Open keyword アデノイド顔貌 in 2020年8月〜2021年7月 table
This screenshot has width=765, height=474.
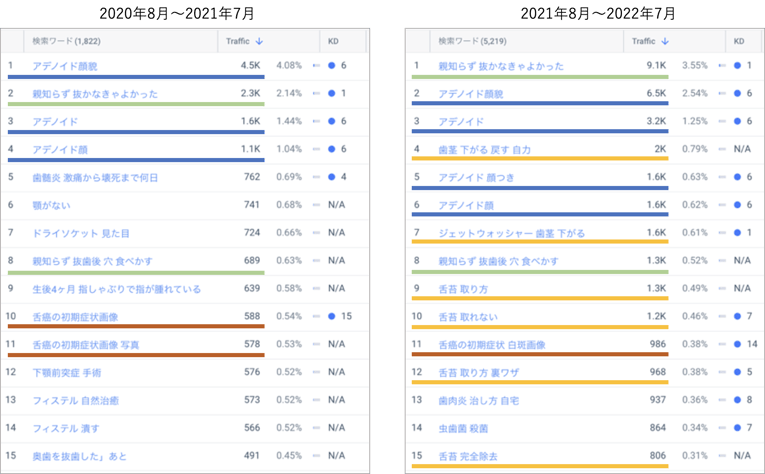pyautogui.click(x=65, y=66)
